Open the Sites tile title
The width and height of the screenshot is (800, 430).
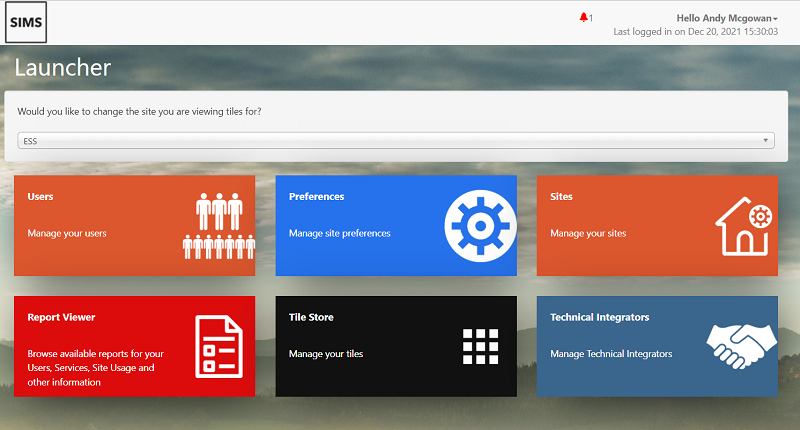[561, 196]
